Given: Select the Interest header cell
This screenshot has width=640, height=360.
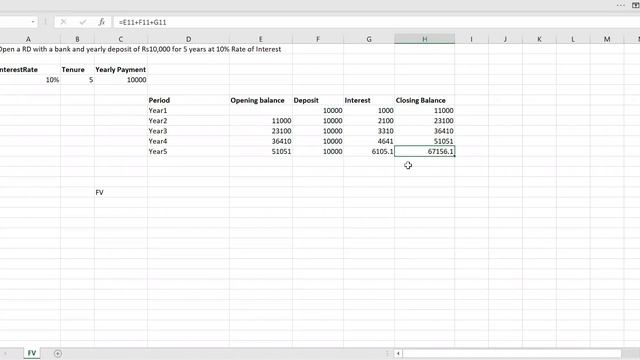Looking at the screenshot, I should (x=369, y=100).
